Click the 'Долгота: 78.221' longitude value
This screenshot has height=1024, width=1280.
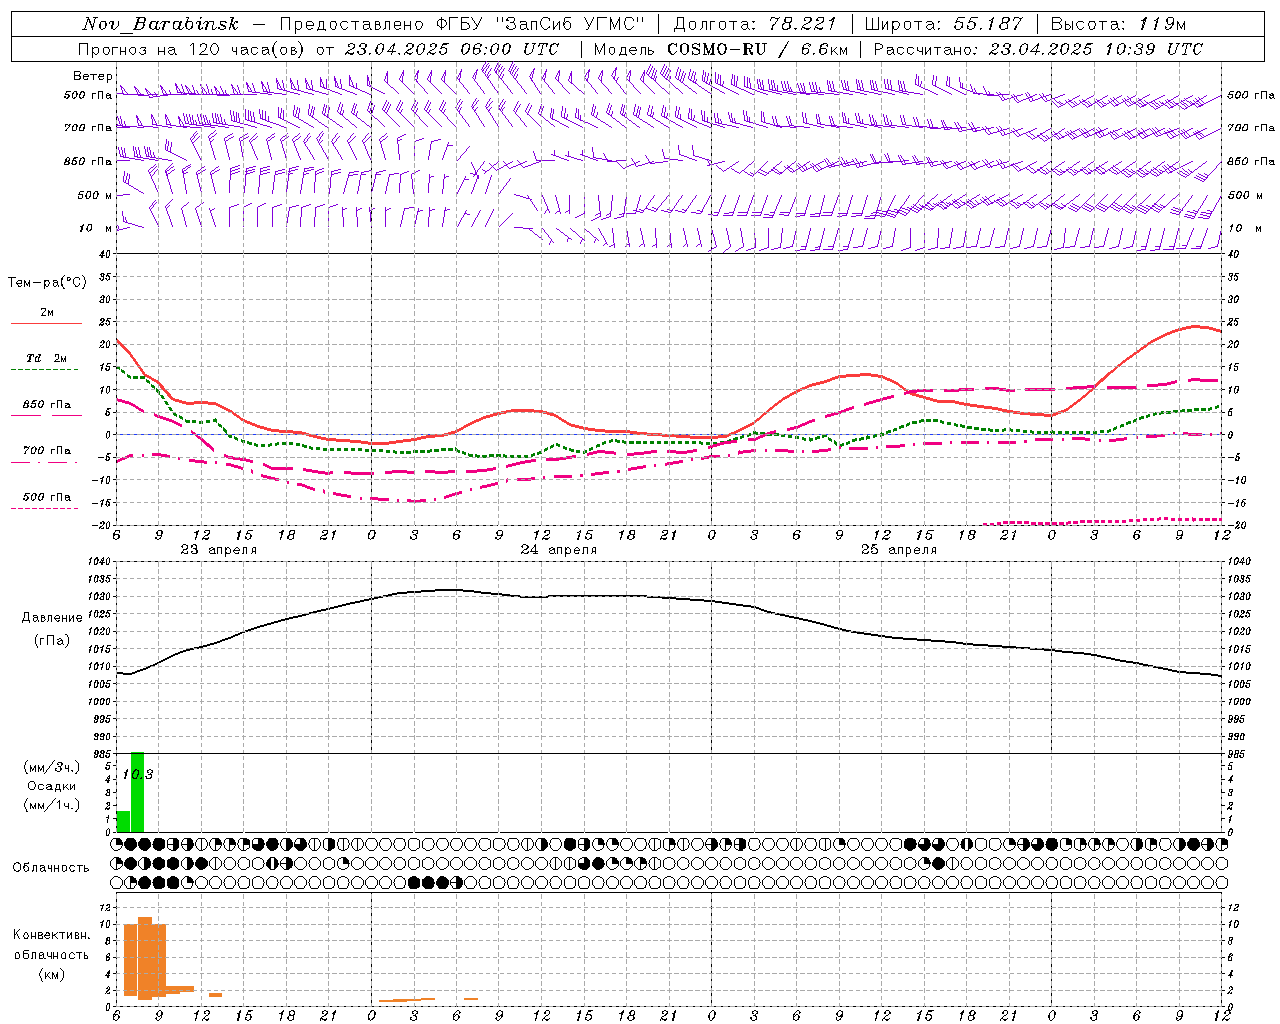tap(755, 24)
